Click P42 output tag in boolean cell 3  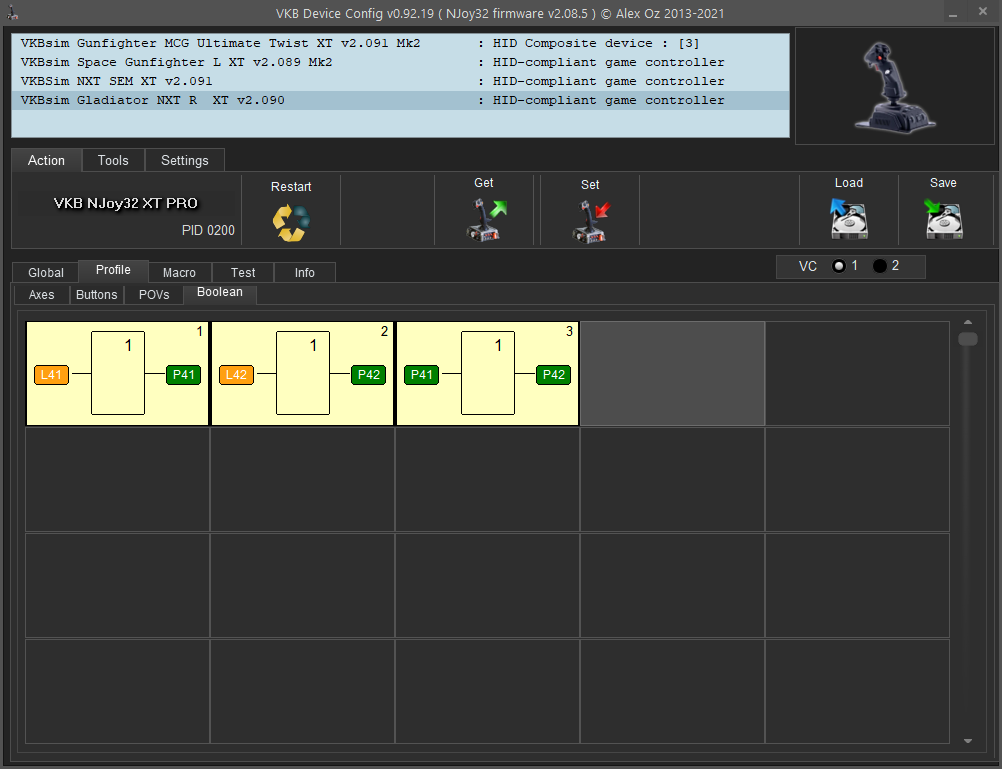coord(553,375)
